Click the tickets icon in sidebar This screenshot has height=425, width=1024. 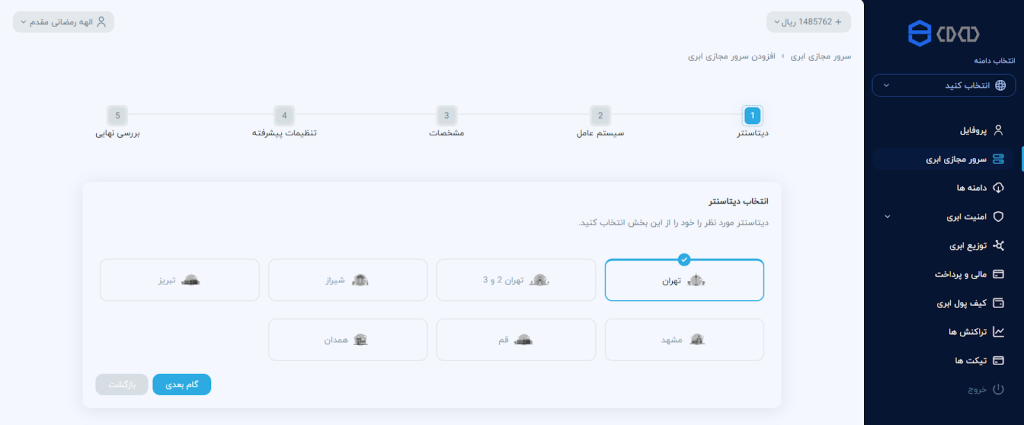click(997, 360)
